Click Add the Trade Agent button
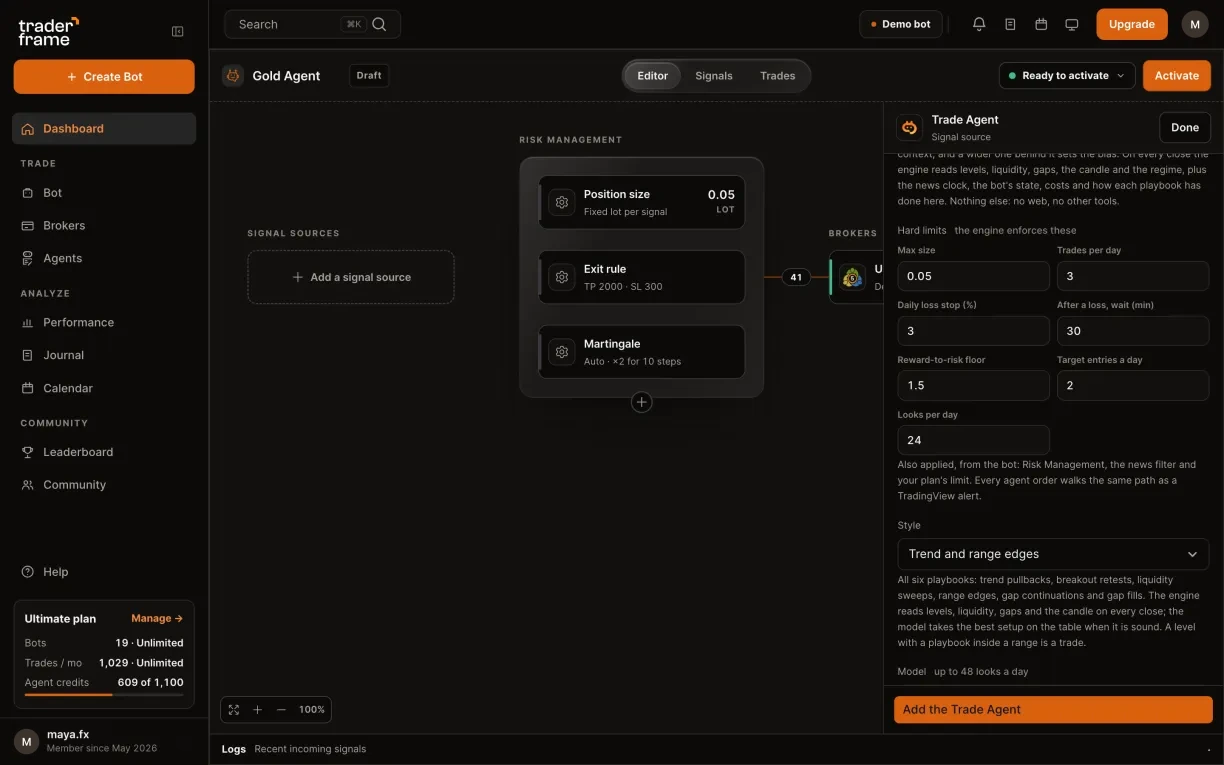Viewport: 1224px width, 765px height. [1053, 710]
